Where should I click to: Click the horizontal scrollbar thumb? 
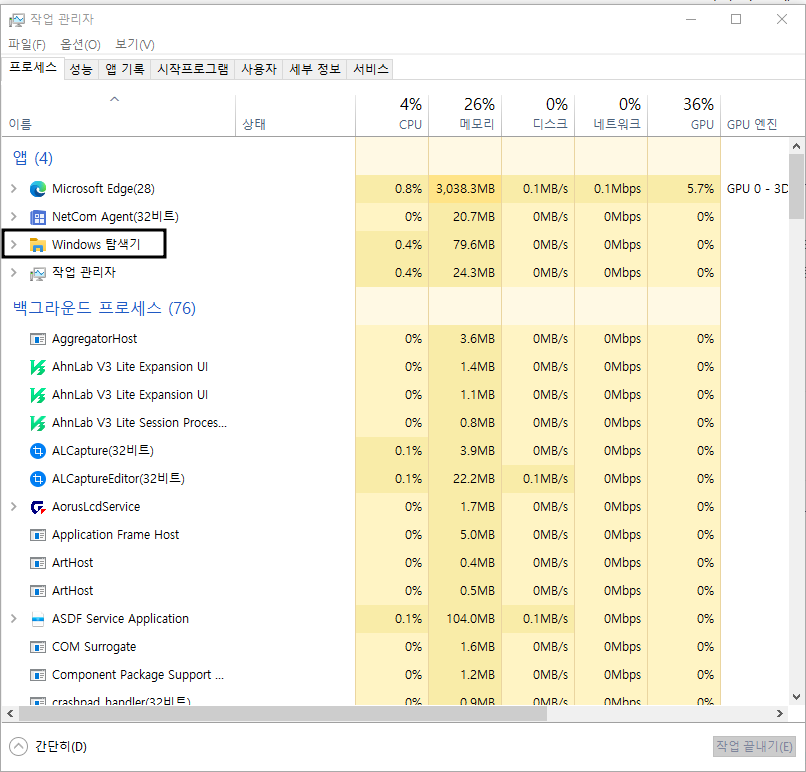coord(283,713)
